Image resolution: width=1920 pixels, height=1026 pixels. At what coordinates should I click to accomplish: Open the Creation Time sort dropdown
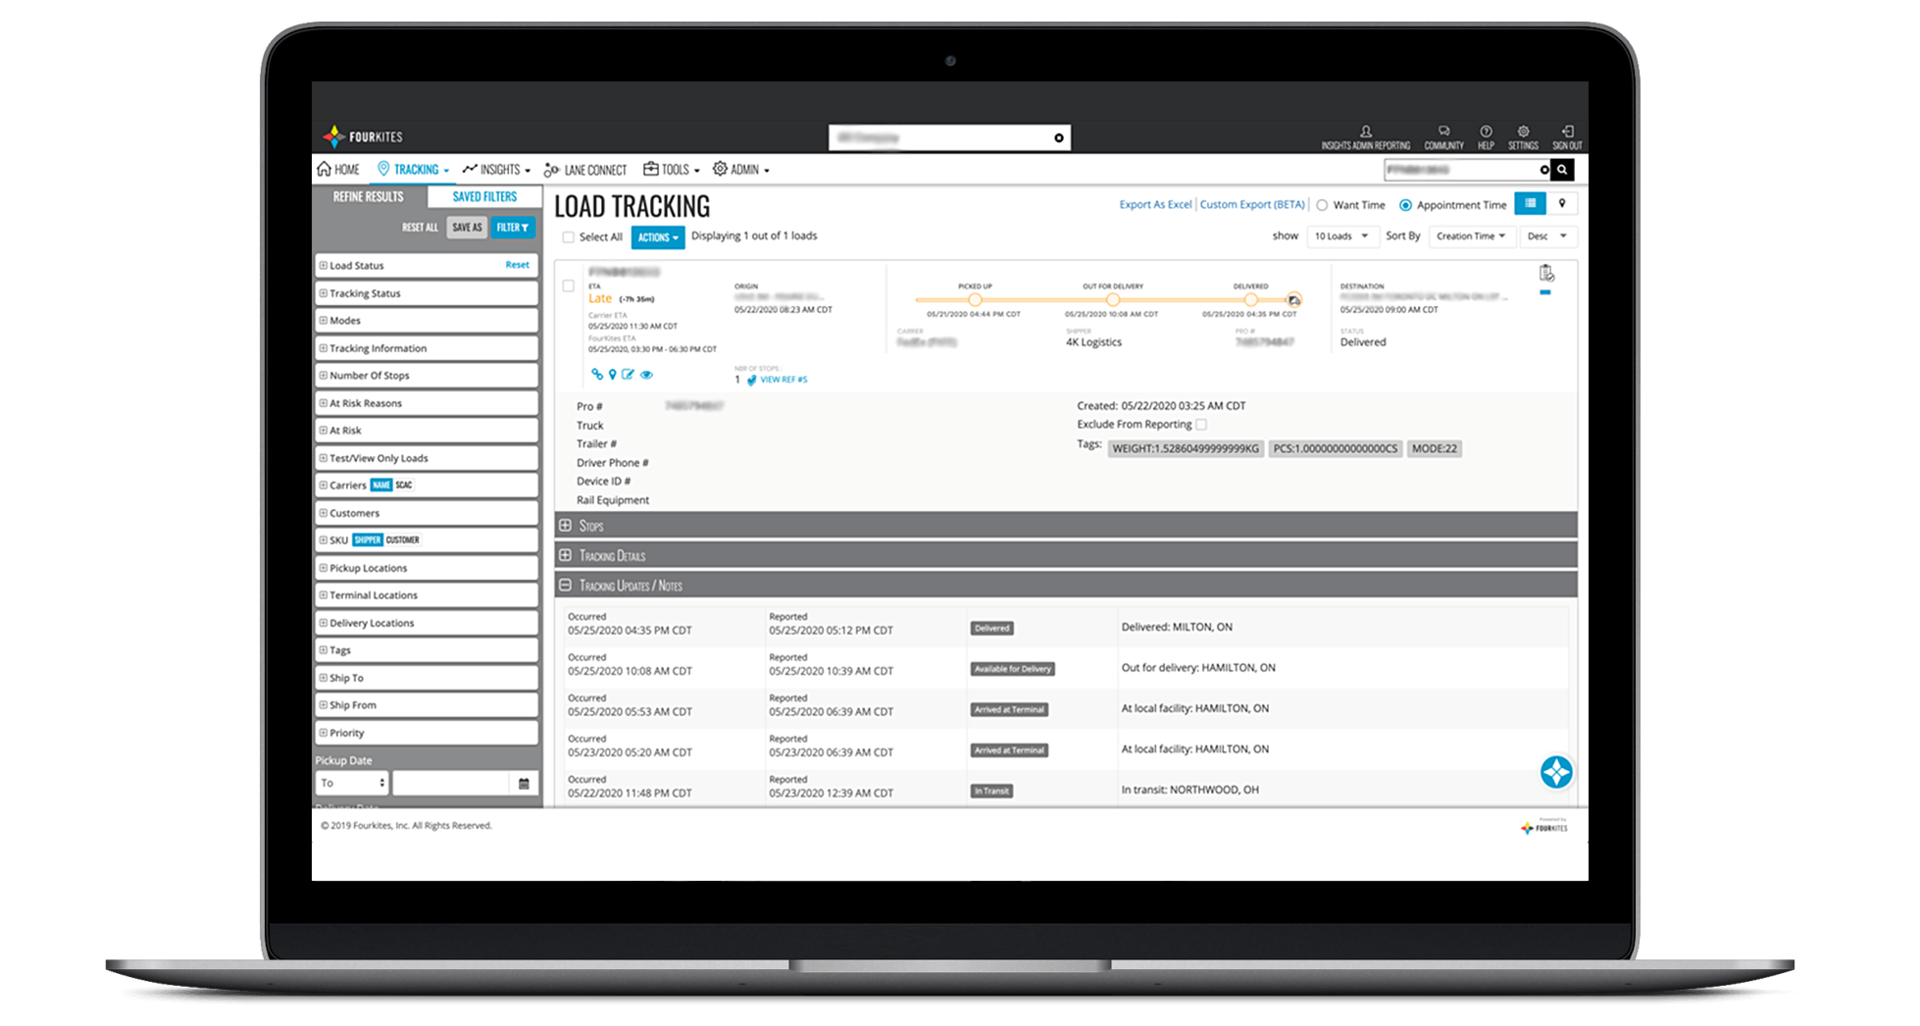[x=1470, y=237]
